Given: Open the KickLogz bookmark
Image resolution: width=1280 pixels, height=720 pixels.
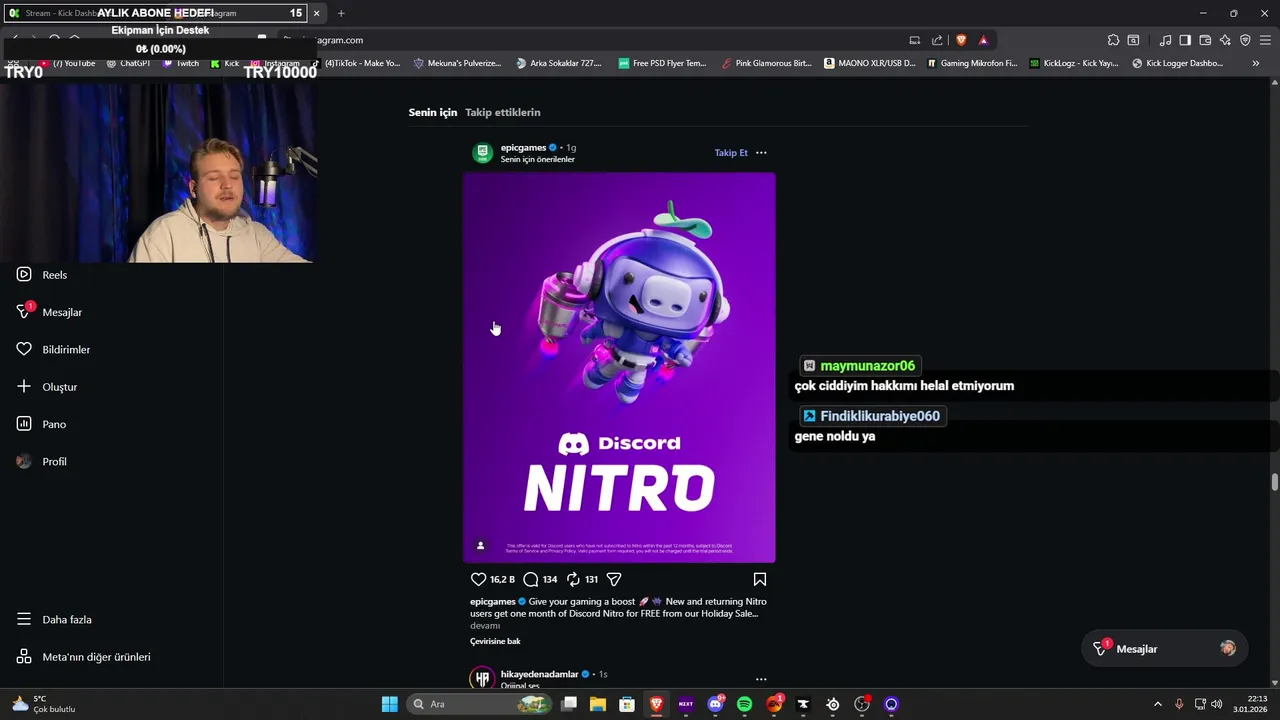Looking at the screenshot, I should tap(1074, 63).
